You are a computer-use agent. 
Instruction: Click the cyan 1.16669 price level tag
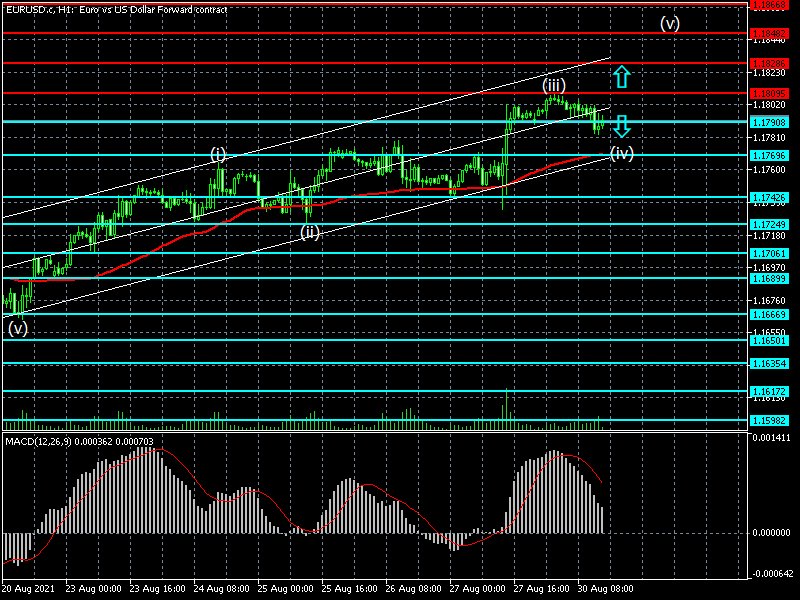click(x=769, y=315)
